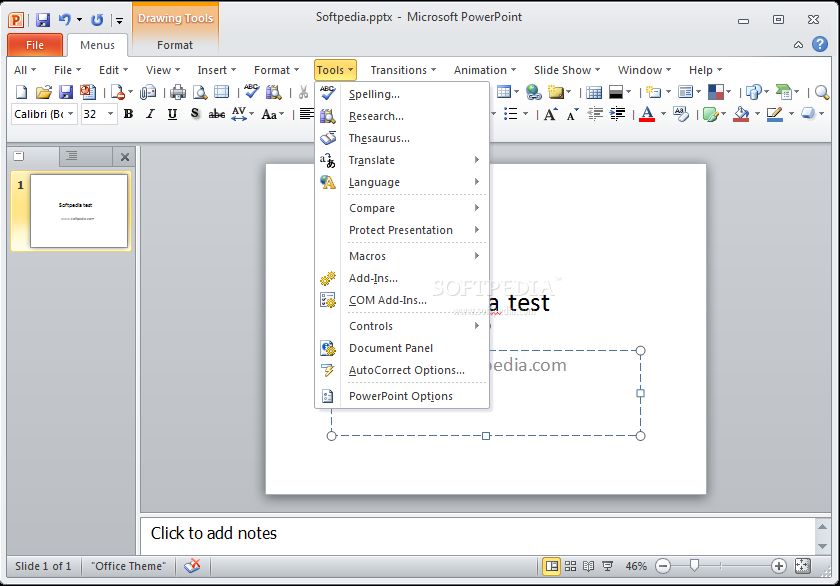The width and height of the screenshot is (840, 586).
Task: Expand Character Spacing dropdown
Action: (x=252, y=114)
